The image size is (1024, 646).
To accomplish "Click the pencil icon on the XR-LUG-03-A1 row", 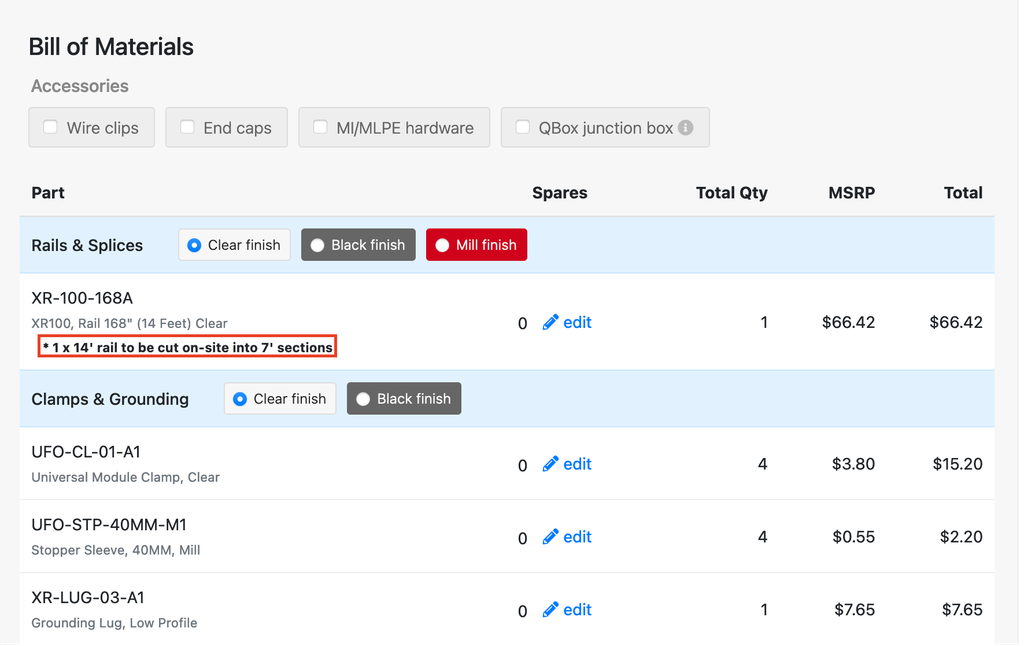I will (x=551, y=610).
